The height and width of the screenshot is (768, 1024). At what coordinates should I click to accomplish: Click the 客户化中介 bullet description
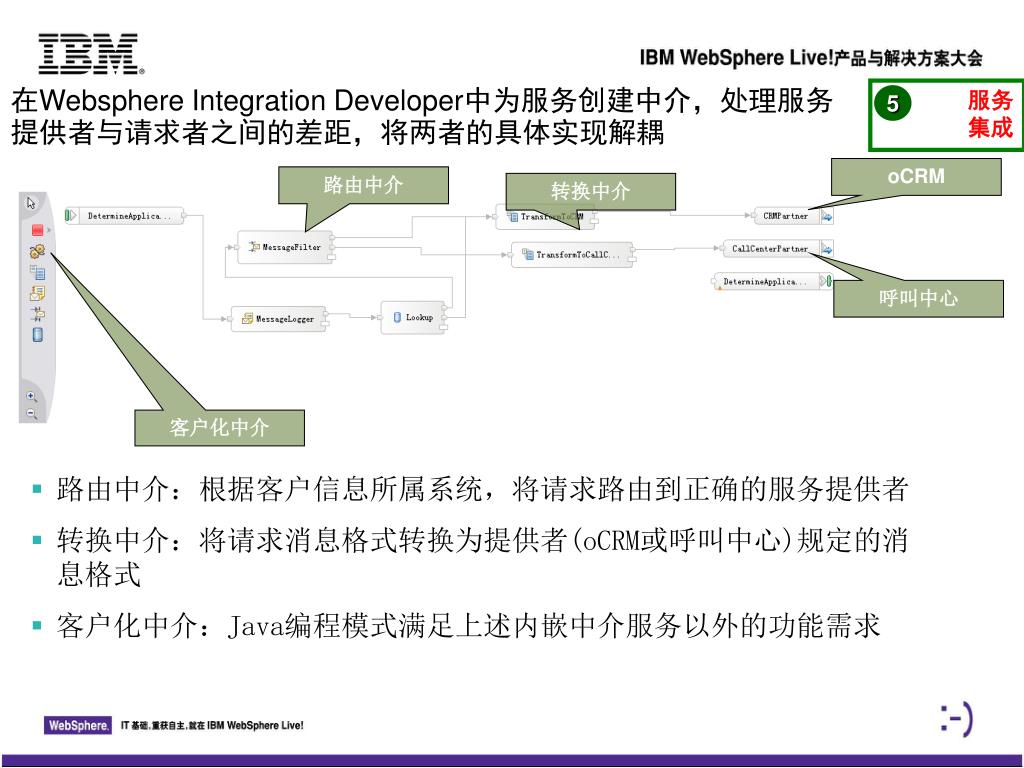point(468,626)
